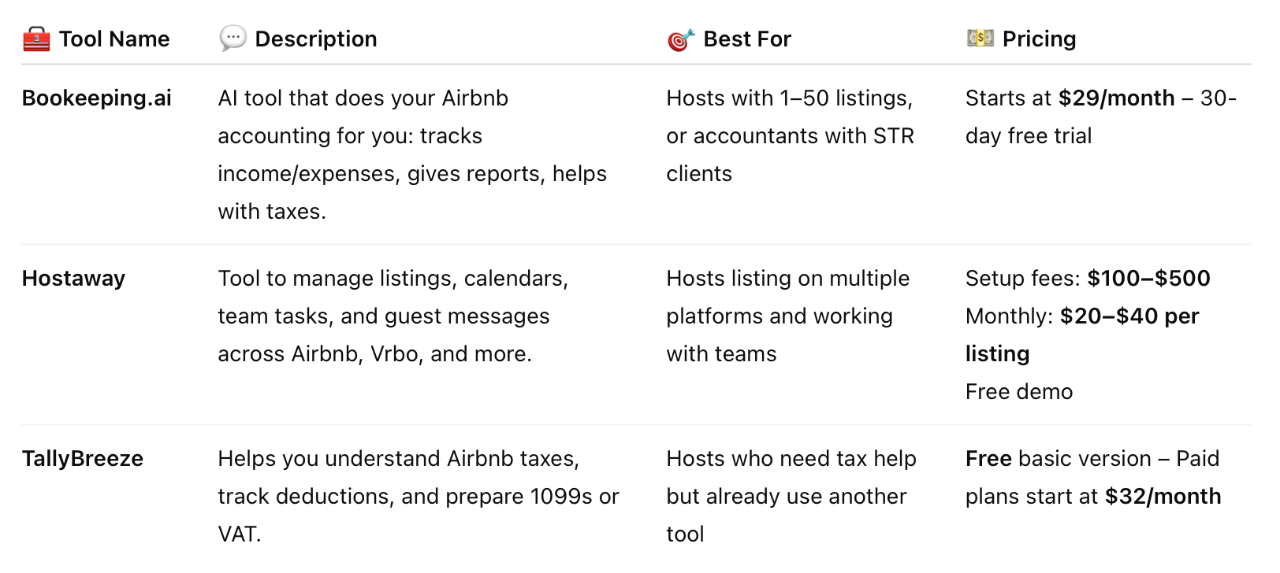Click the $20–$40 per listing price

pyautogui.click(x=1082, y=335)
